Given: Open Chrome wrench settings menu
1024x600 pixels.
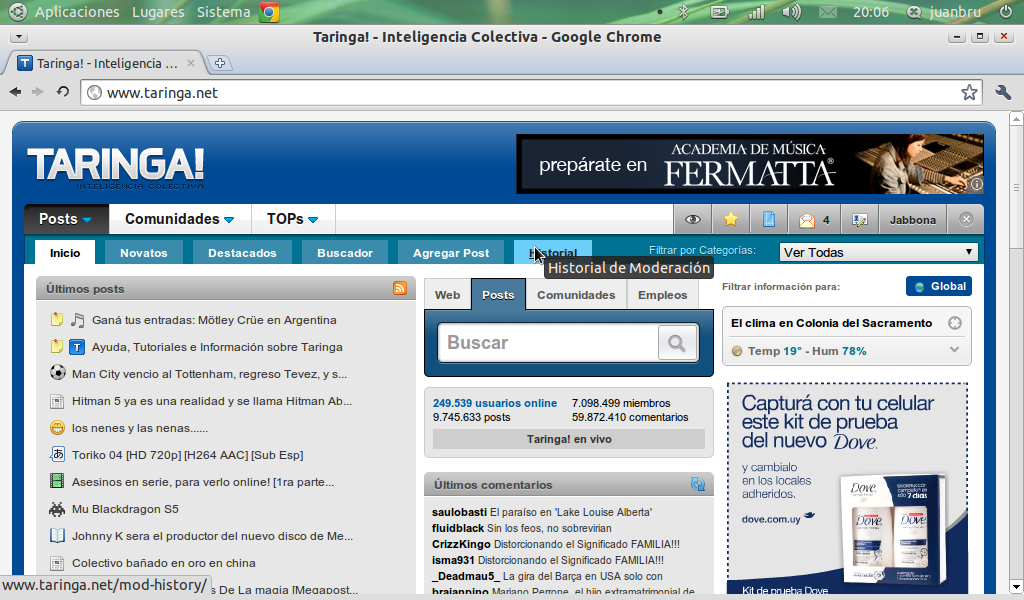Looking at the screenshot, I should (1003, 93).
